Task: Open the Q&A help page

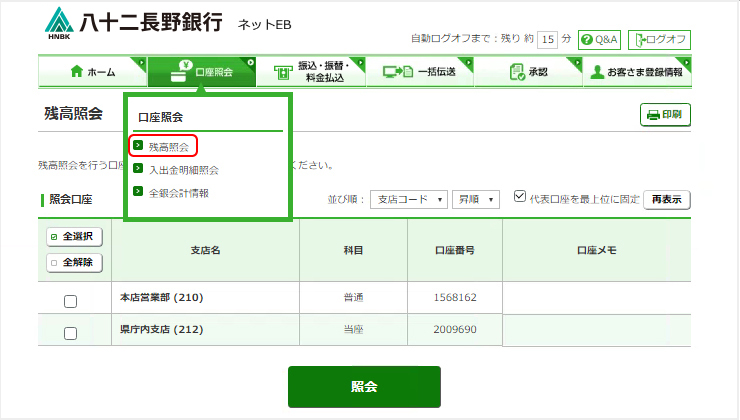Action: click(x=599, y=40)
